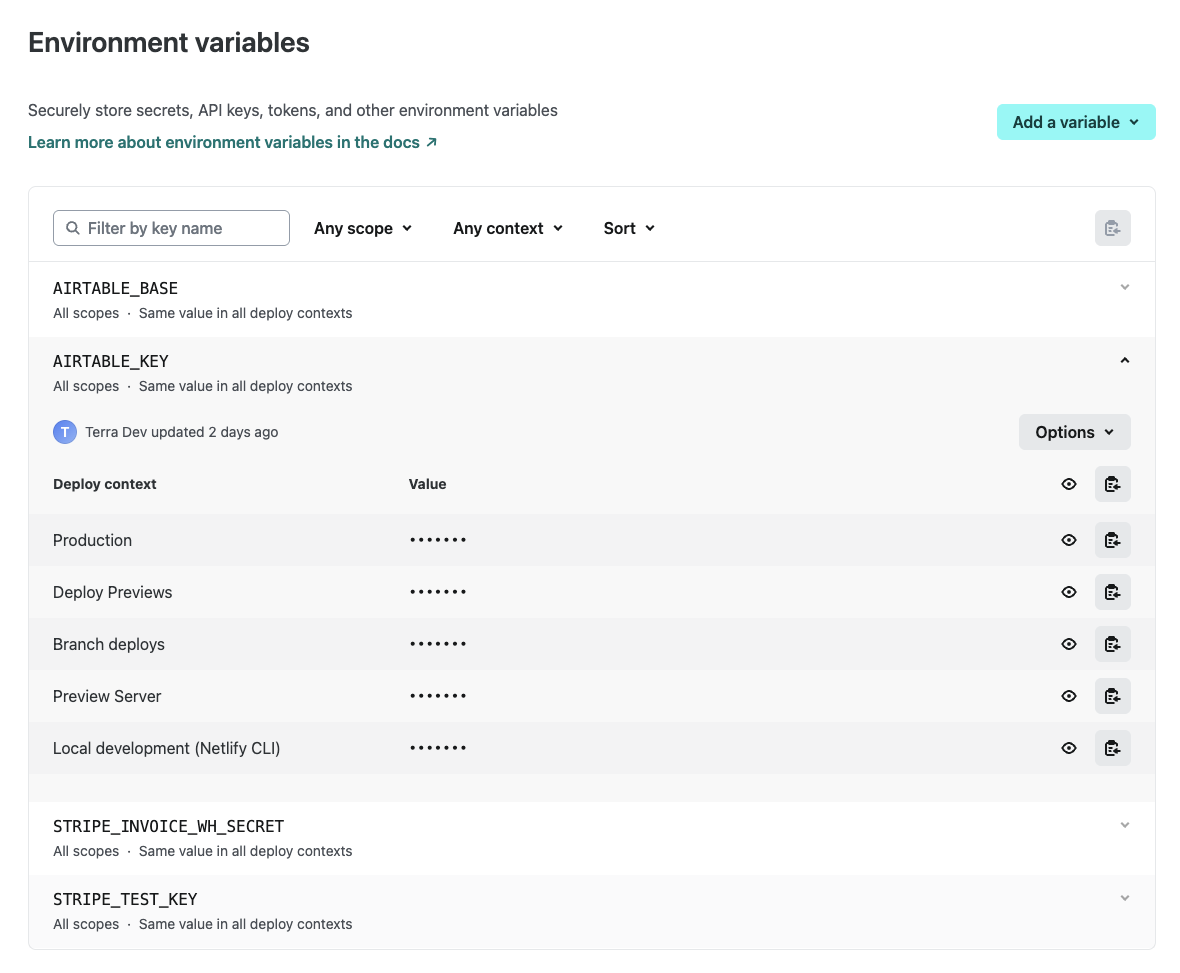Copy all AIRTABLE_KEY values from header row
The height and width of the screenshot is (973, 1180).
tap(1112, 484)
